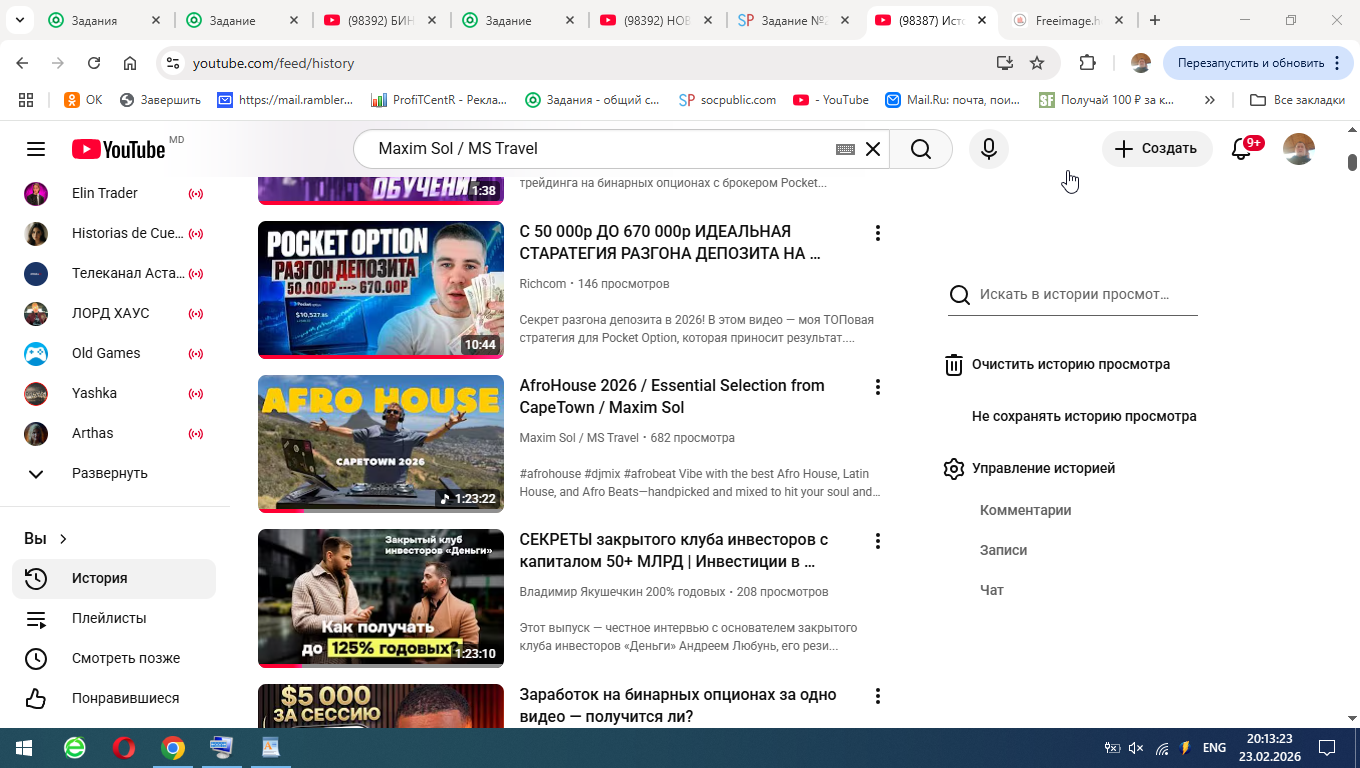This screenshot has width=1360, height=768.
Task: Open a new browser tab
Action: 1155,20
